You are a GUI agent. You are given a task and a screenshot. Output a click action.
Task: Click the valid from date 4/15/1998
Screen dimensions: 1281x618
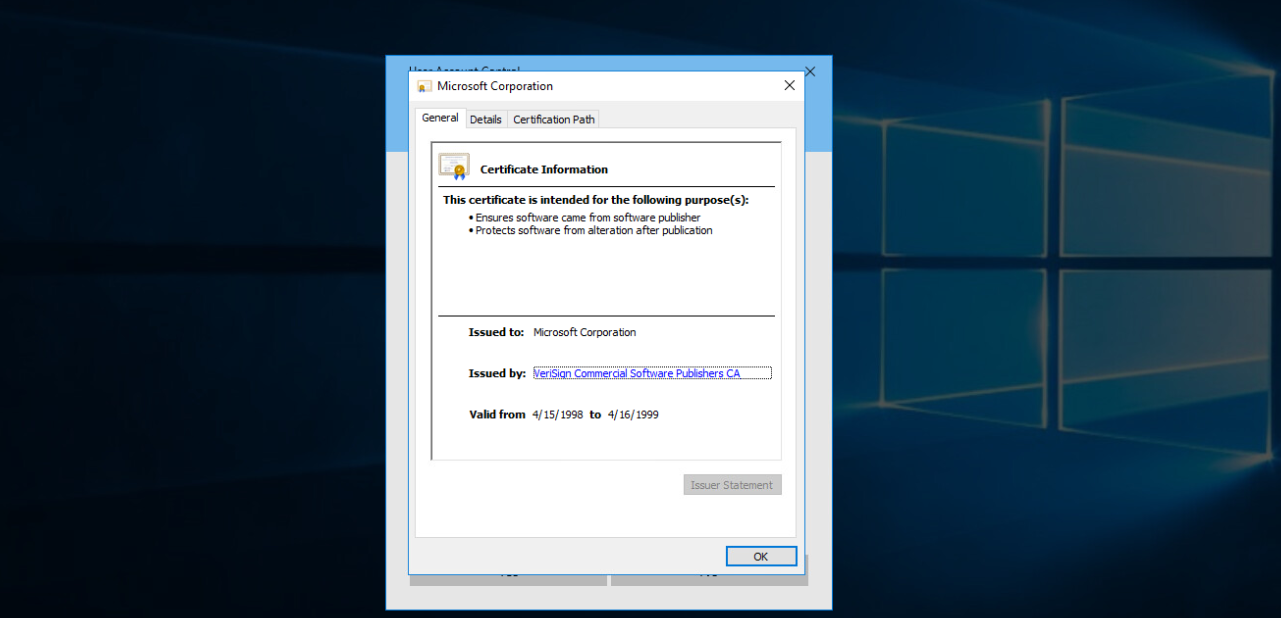click(x=558, y=414)
